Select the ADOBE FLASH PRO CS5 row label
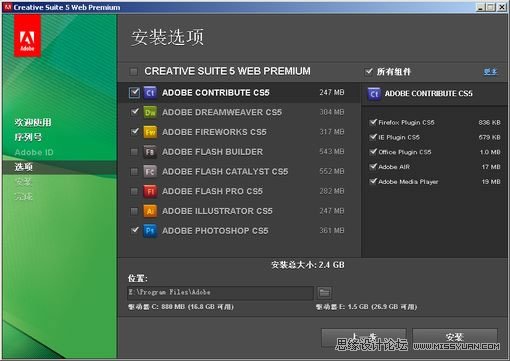Image resolution: width=510 pixels, height=361 pixels. [212, 191]
